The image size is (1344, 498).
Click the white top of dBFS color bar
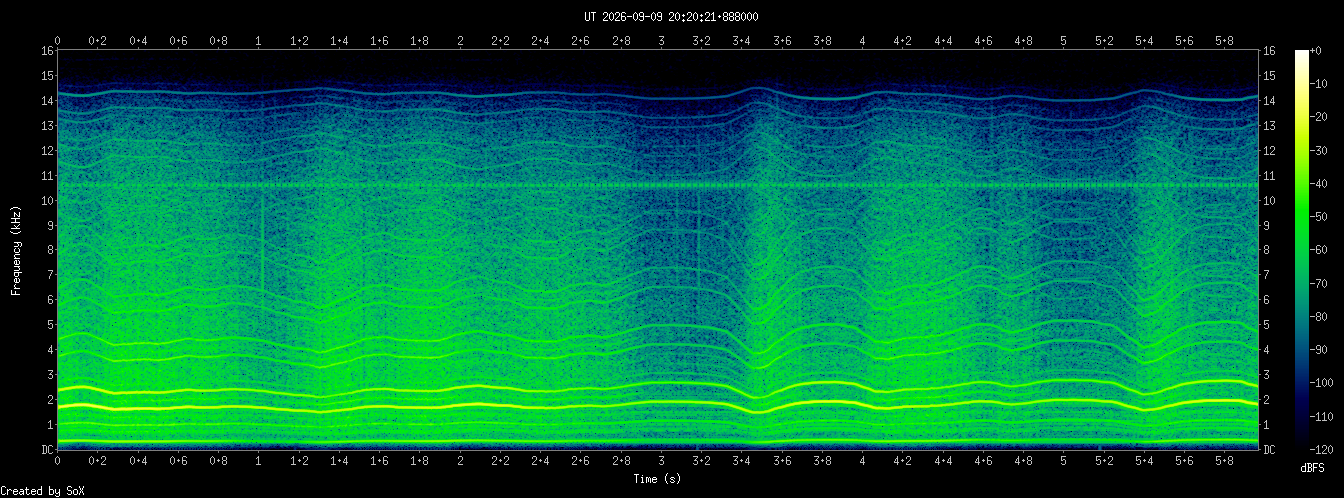pyautogui.click(x=1302, y=53)
